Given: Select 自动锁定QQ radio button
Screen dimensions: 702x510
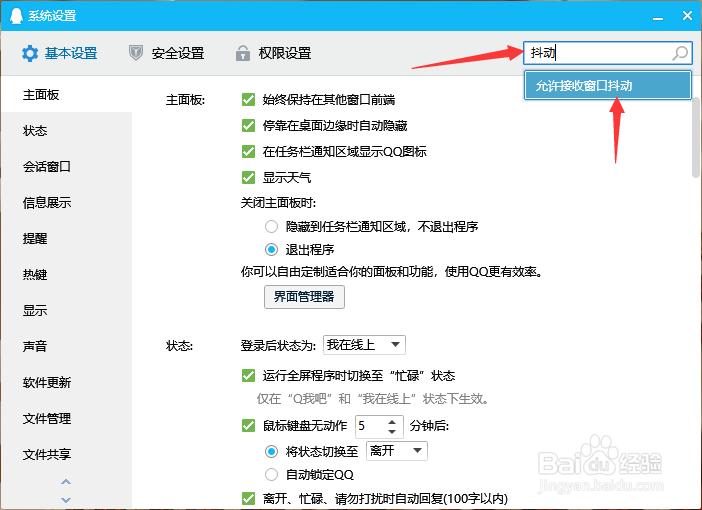Looking at the screenshot, I should (x=271, y=474).
